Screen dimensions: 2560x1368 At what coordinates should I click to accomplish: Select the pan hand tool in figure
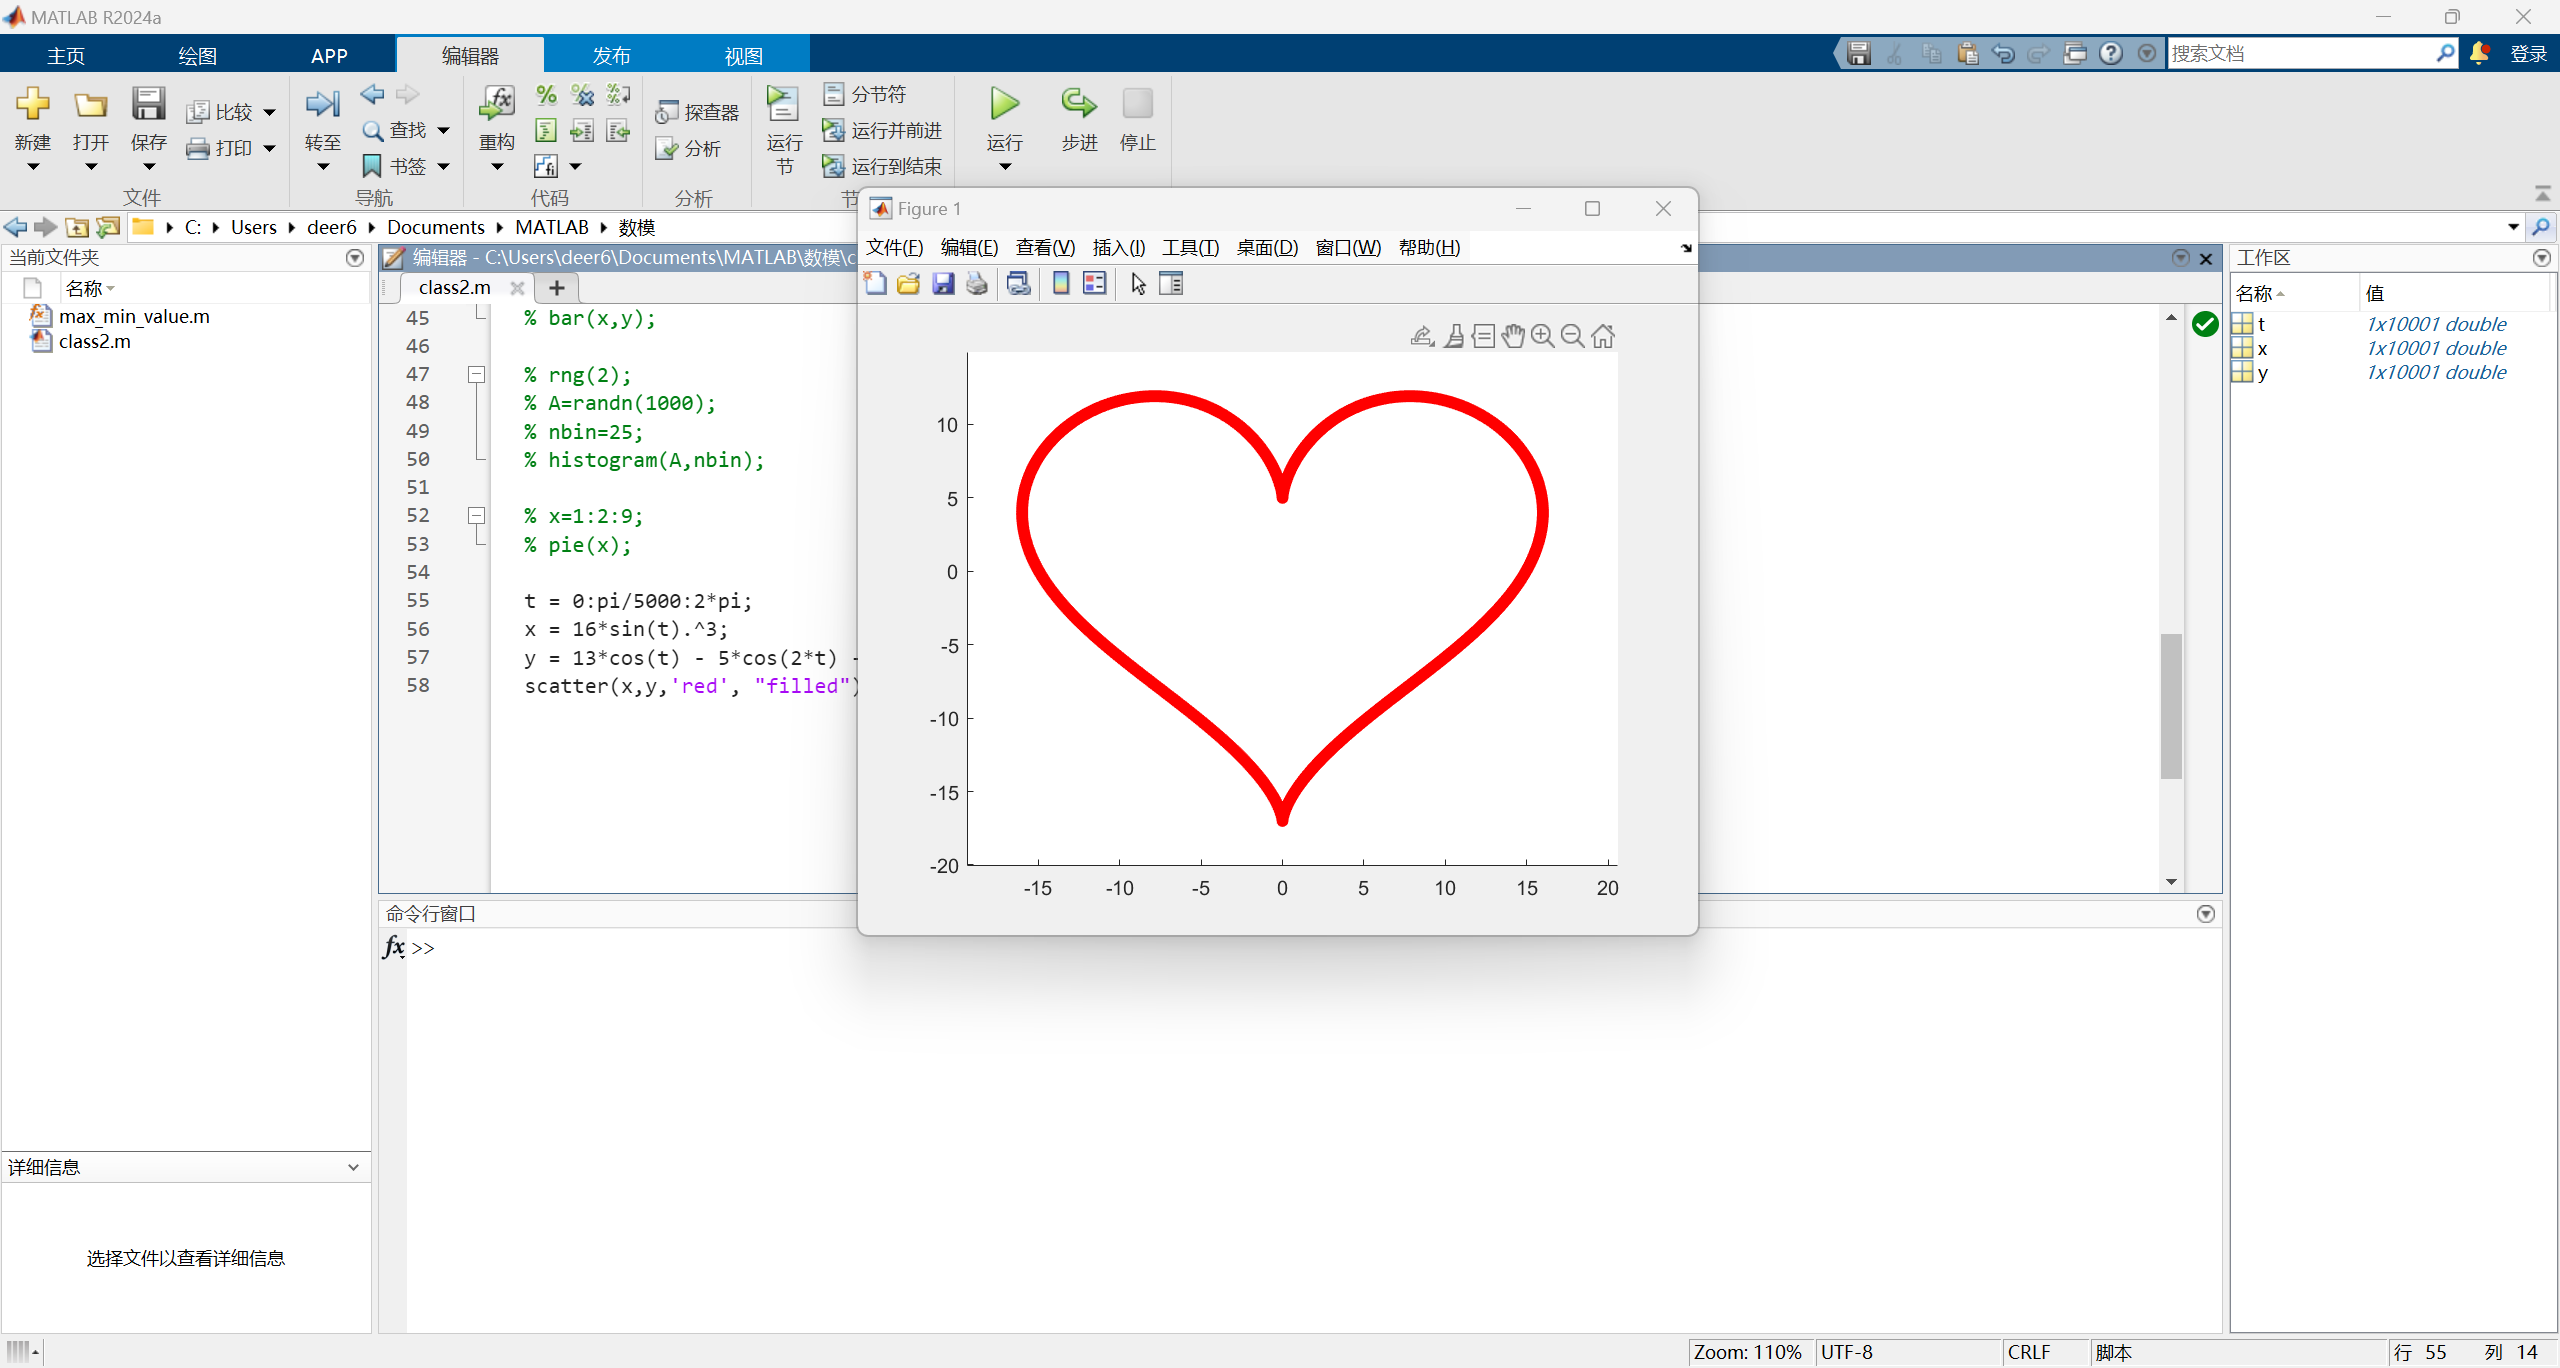coord(1513,336)
